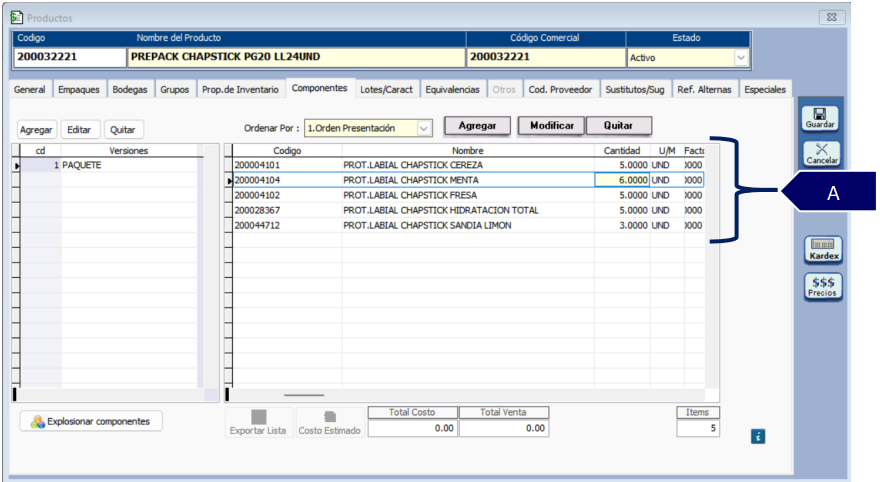Switch to Sustitutos/Sug tab
The image size is (880, 482).
(635, 89)
